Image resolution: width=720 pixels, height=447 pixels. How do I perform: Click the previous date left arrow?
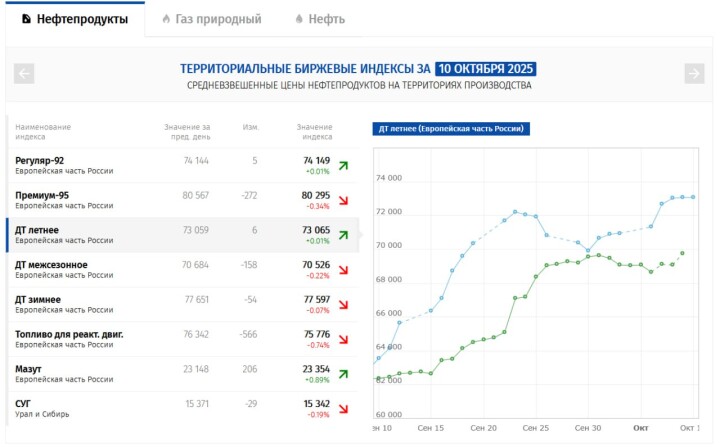(25, 73)
